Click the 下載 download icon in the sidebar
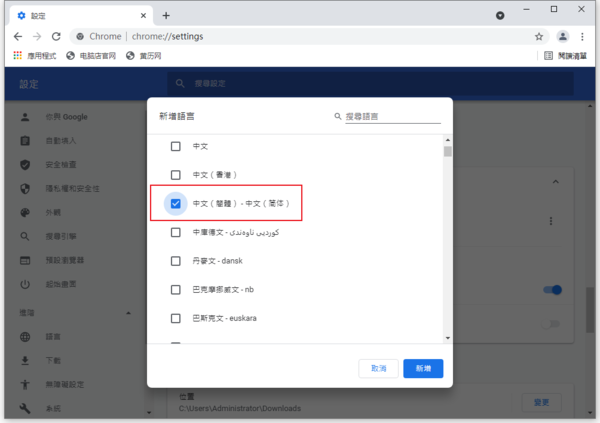 pos(25,361)
